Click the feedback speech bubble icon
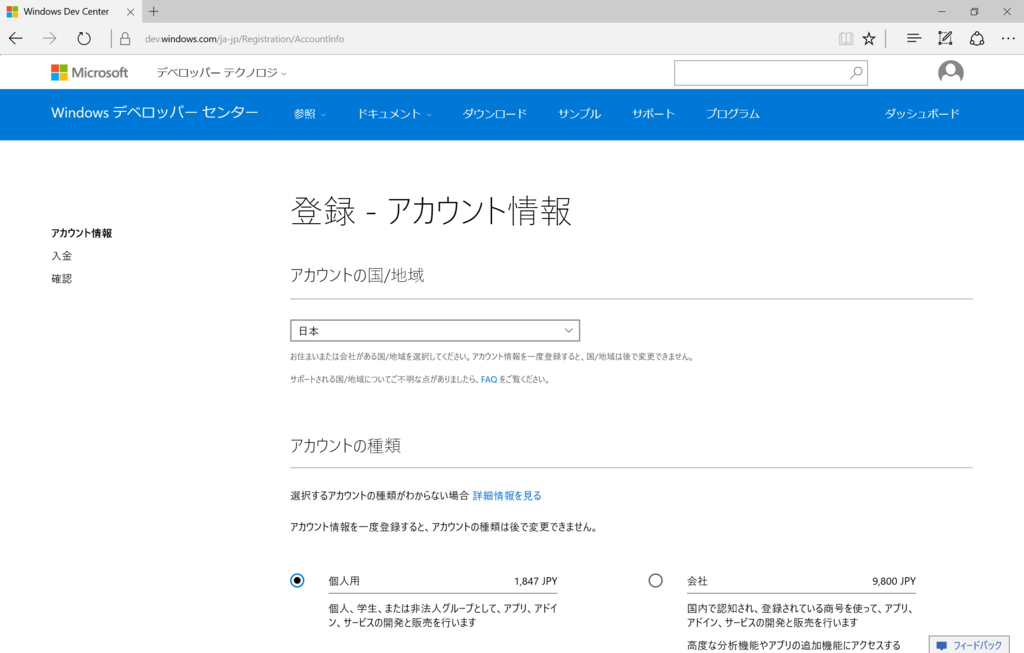Image resolution: width=1024 pixels, height=653 pixels. 941,646
